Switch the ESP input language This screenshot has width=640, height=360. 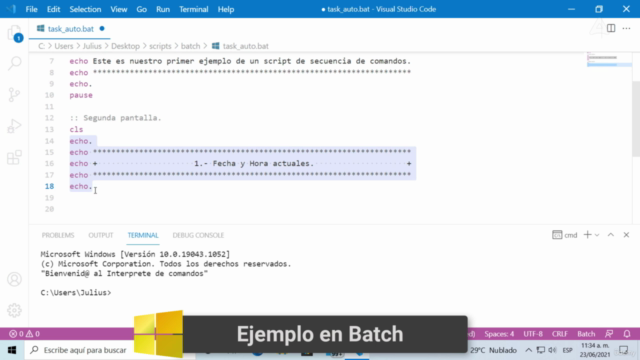pyautogui.click(x=567, y=350)
